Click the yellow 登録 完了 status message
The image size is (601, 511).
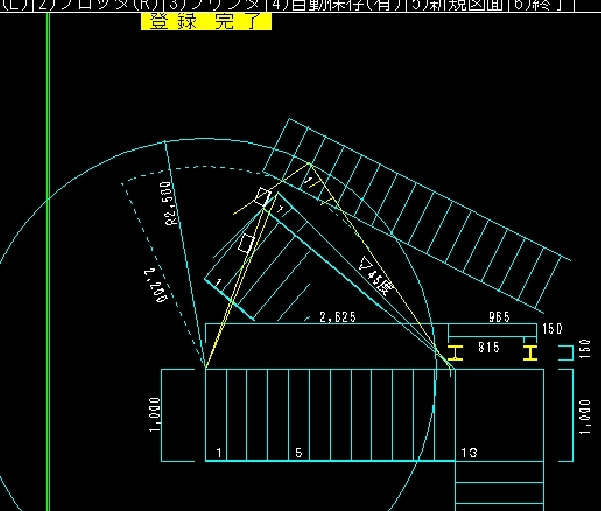[x=207, y=21]
